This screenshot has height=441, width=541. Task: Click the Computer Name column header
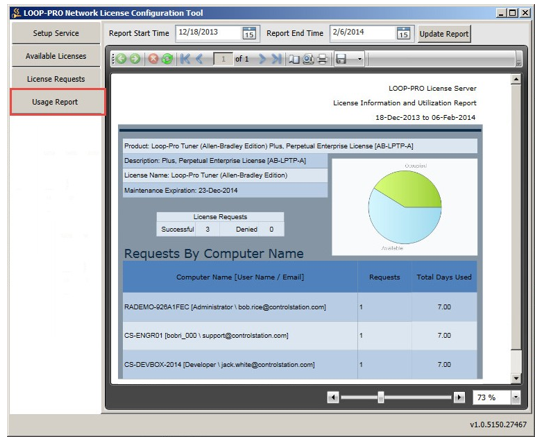(x=240, y=277)
